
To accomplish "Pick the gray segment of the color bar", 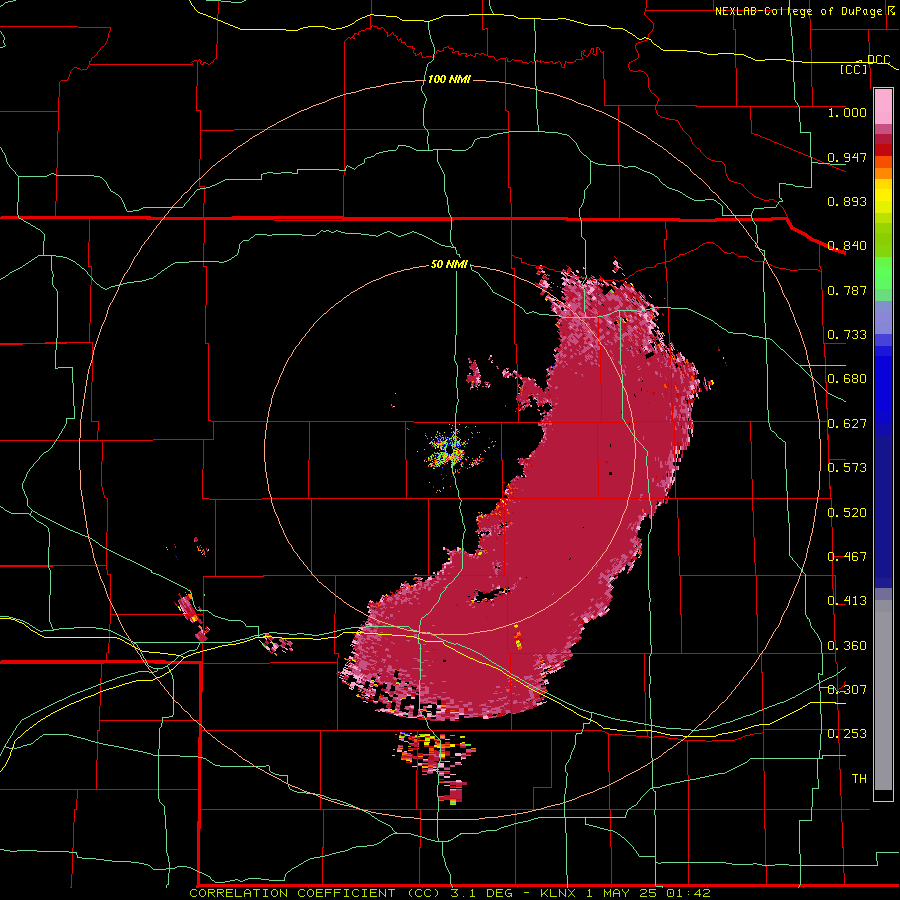I will (883, 695).
